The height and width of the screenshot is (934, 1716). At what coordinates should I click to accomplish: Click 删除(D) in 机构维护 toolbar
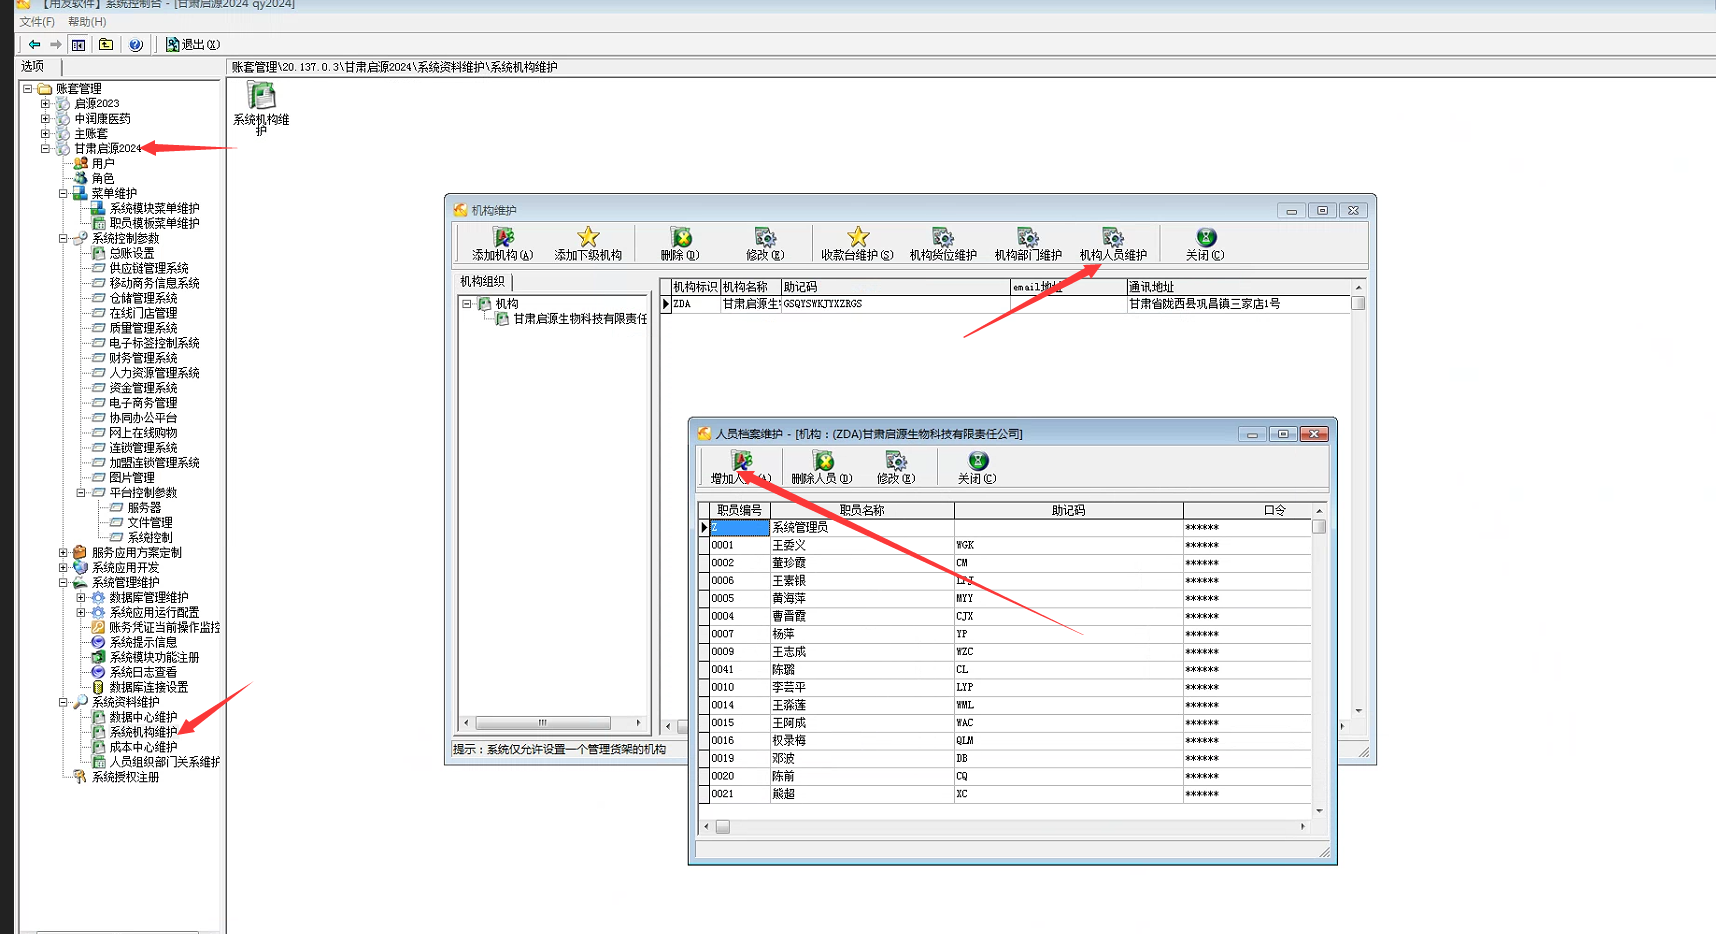click(x=680, y=244)
